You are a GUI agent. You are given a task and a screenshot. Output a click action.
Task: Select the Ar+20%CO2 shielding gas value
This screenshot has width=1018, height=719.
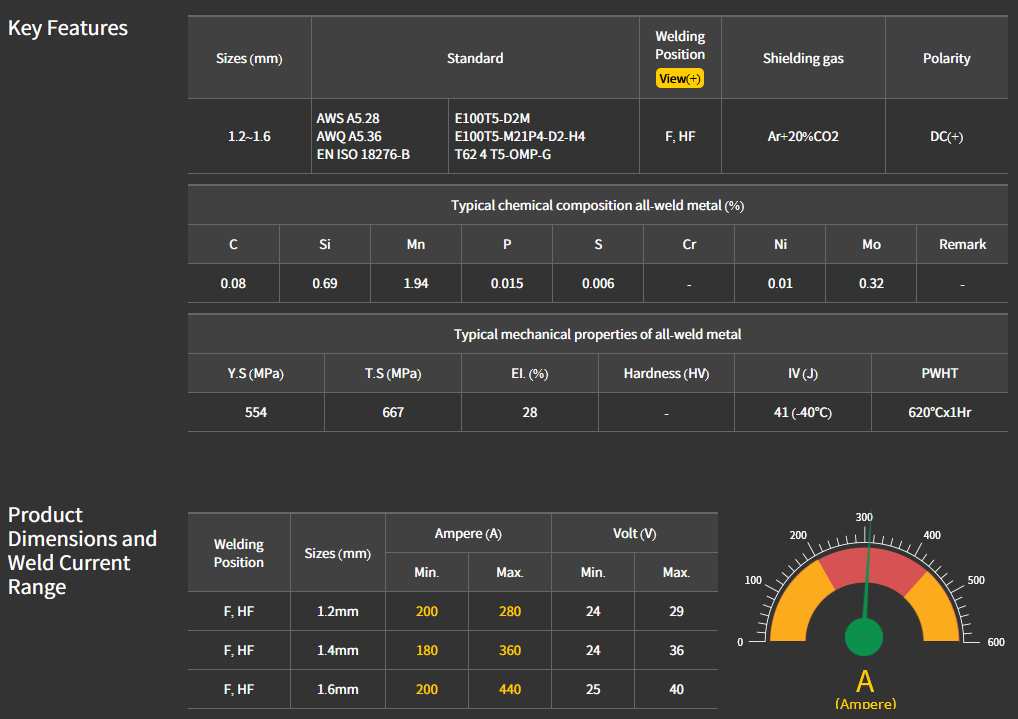point(802,136)
